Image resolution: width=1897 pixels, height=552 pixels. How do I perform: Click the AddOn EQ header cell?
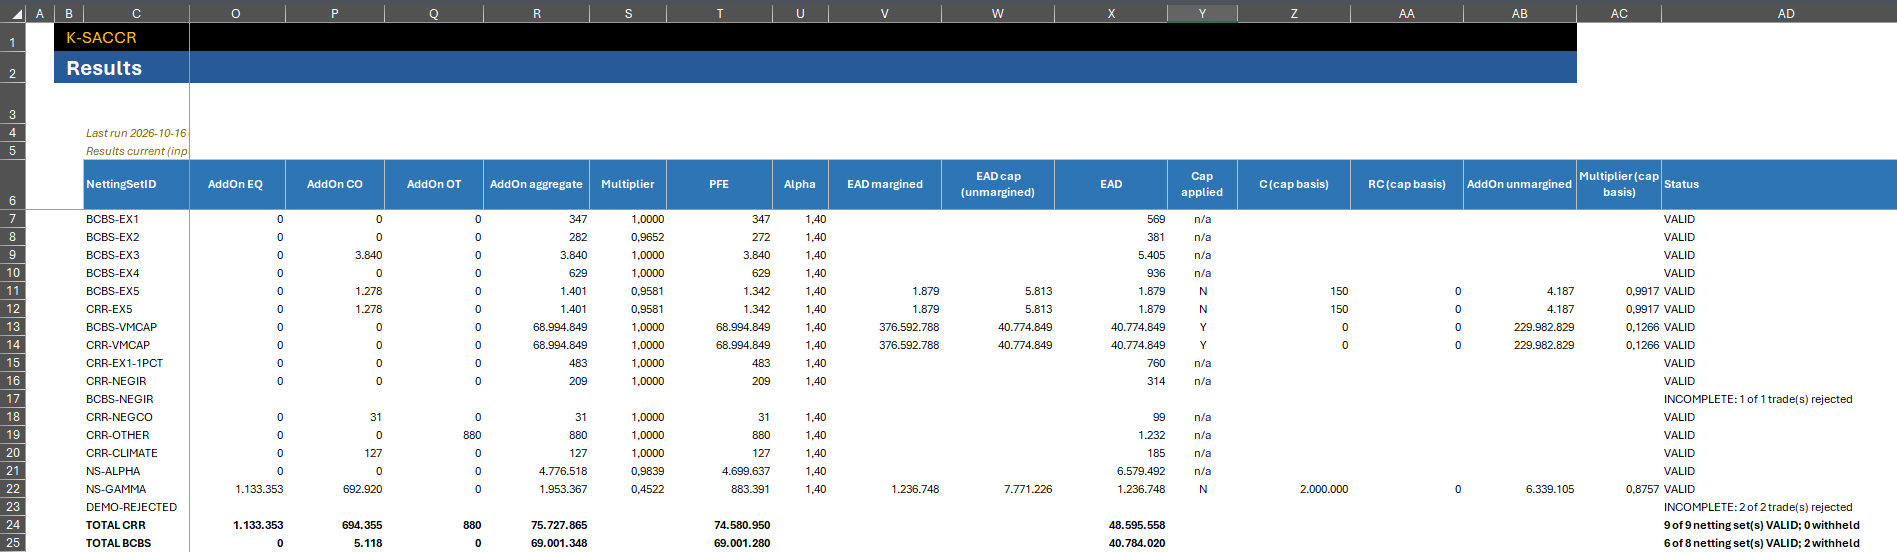(237, 184)
